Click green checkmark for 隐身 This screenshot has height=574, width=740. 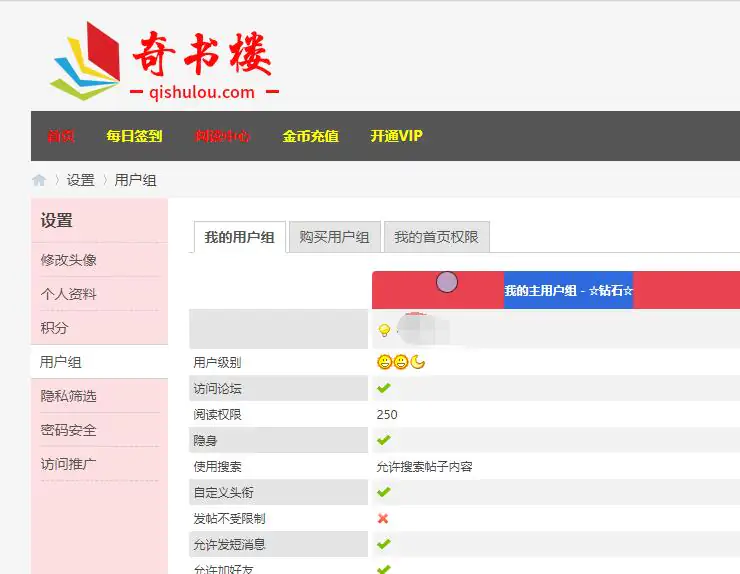click(x=384, y=440)
